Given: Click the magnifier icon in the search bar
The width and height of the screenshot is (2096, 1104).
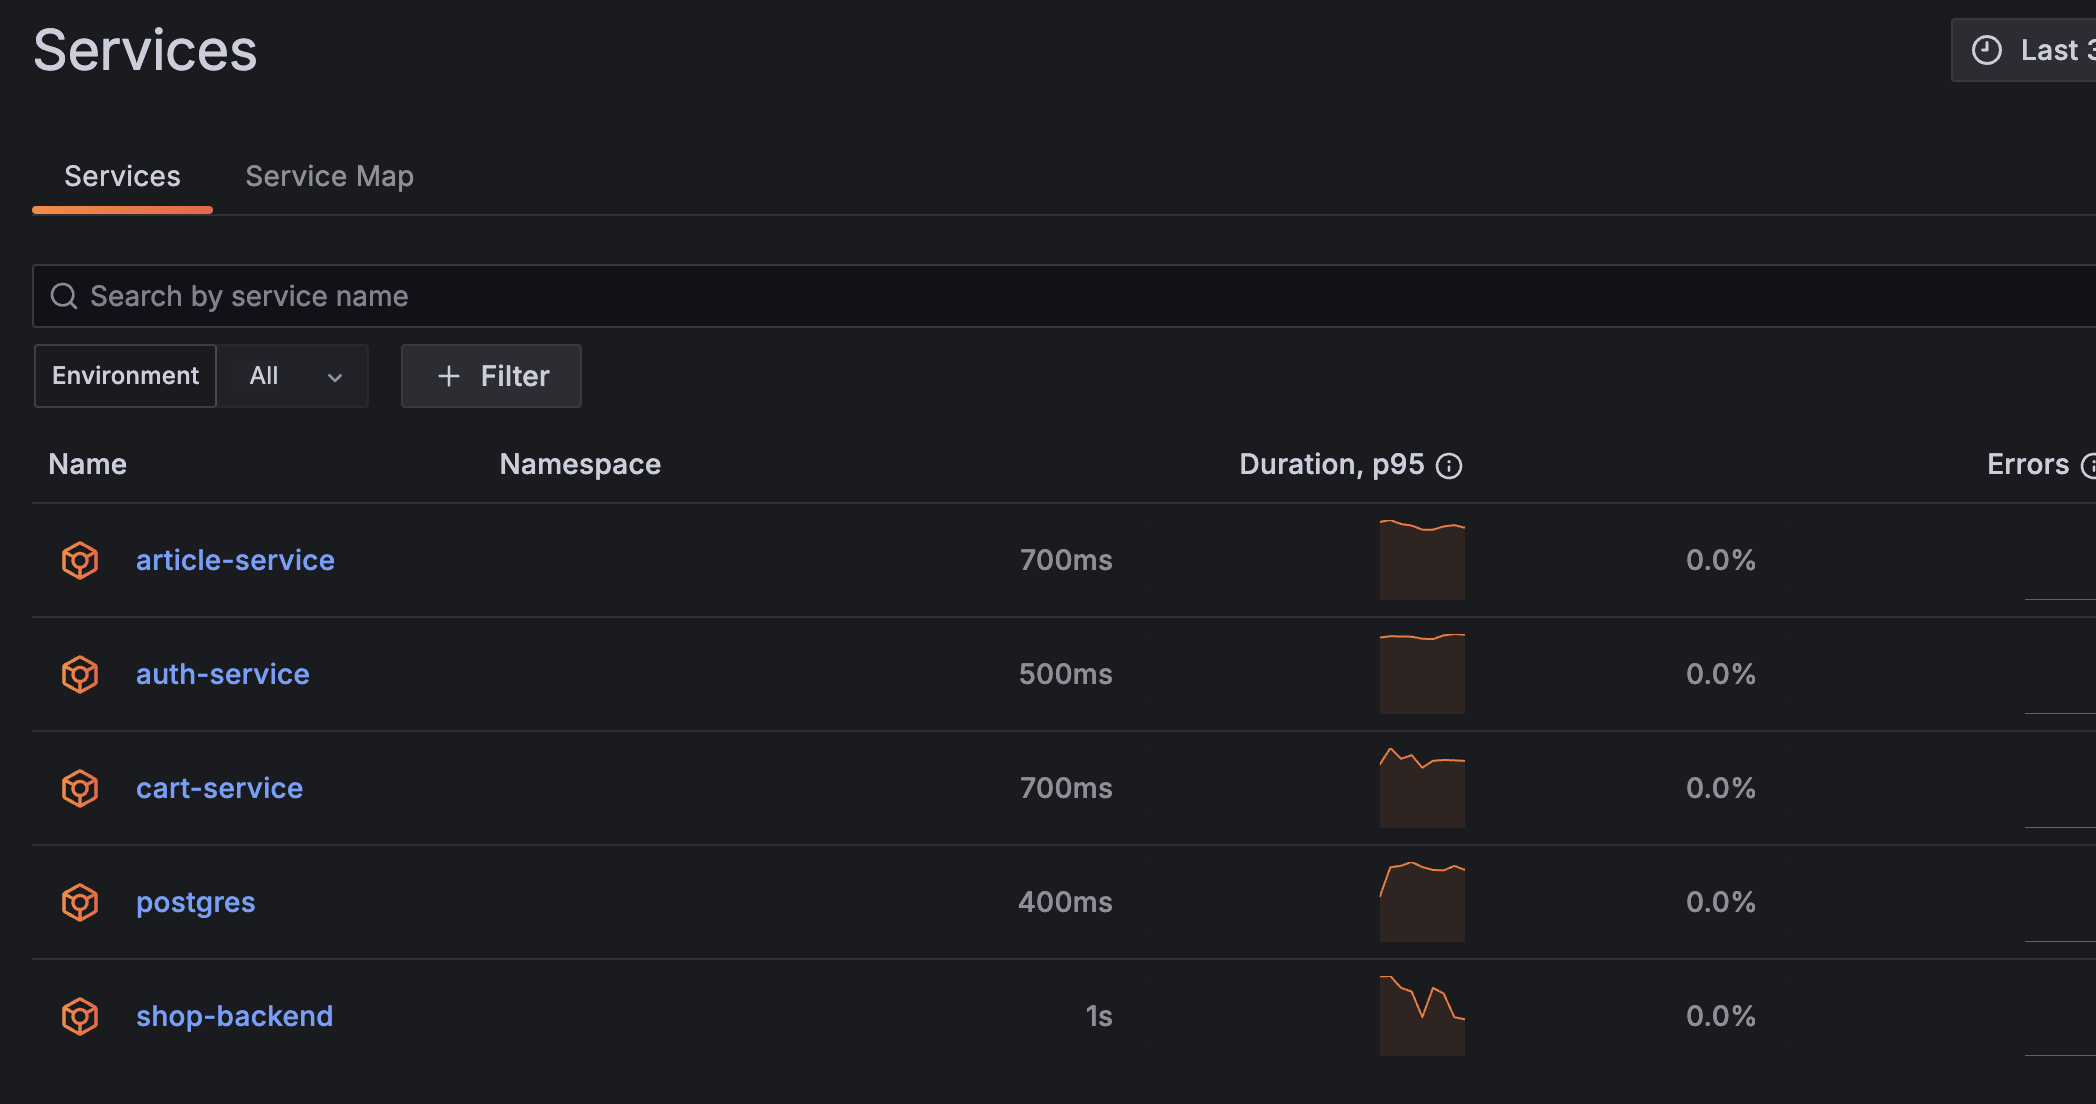Looking at the screenshot, I should point(65,296).
